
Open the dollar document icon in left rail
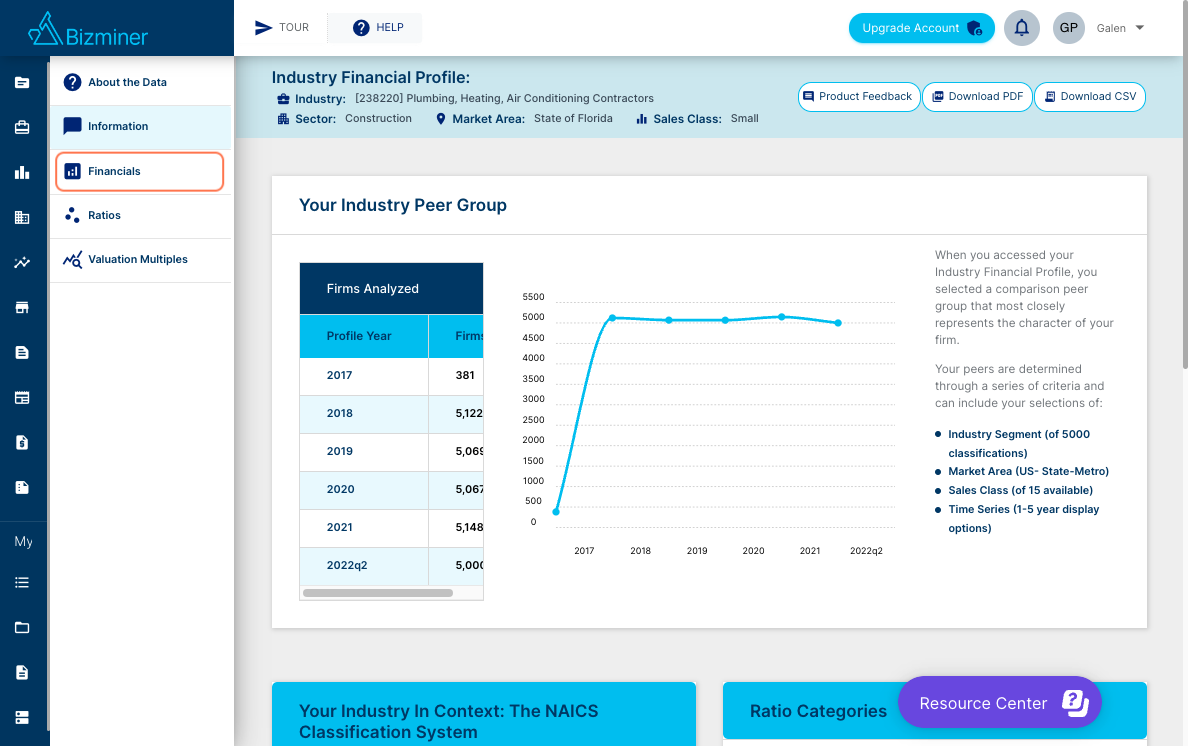click(x=22, y=442)
